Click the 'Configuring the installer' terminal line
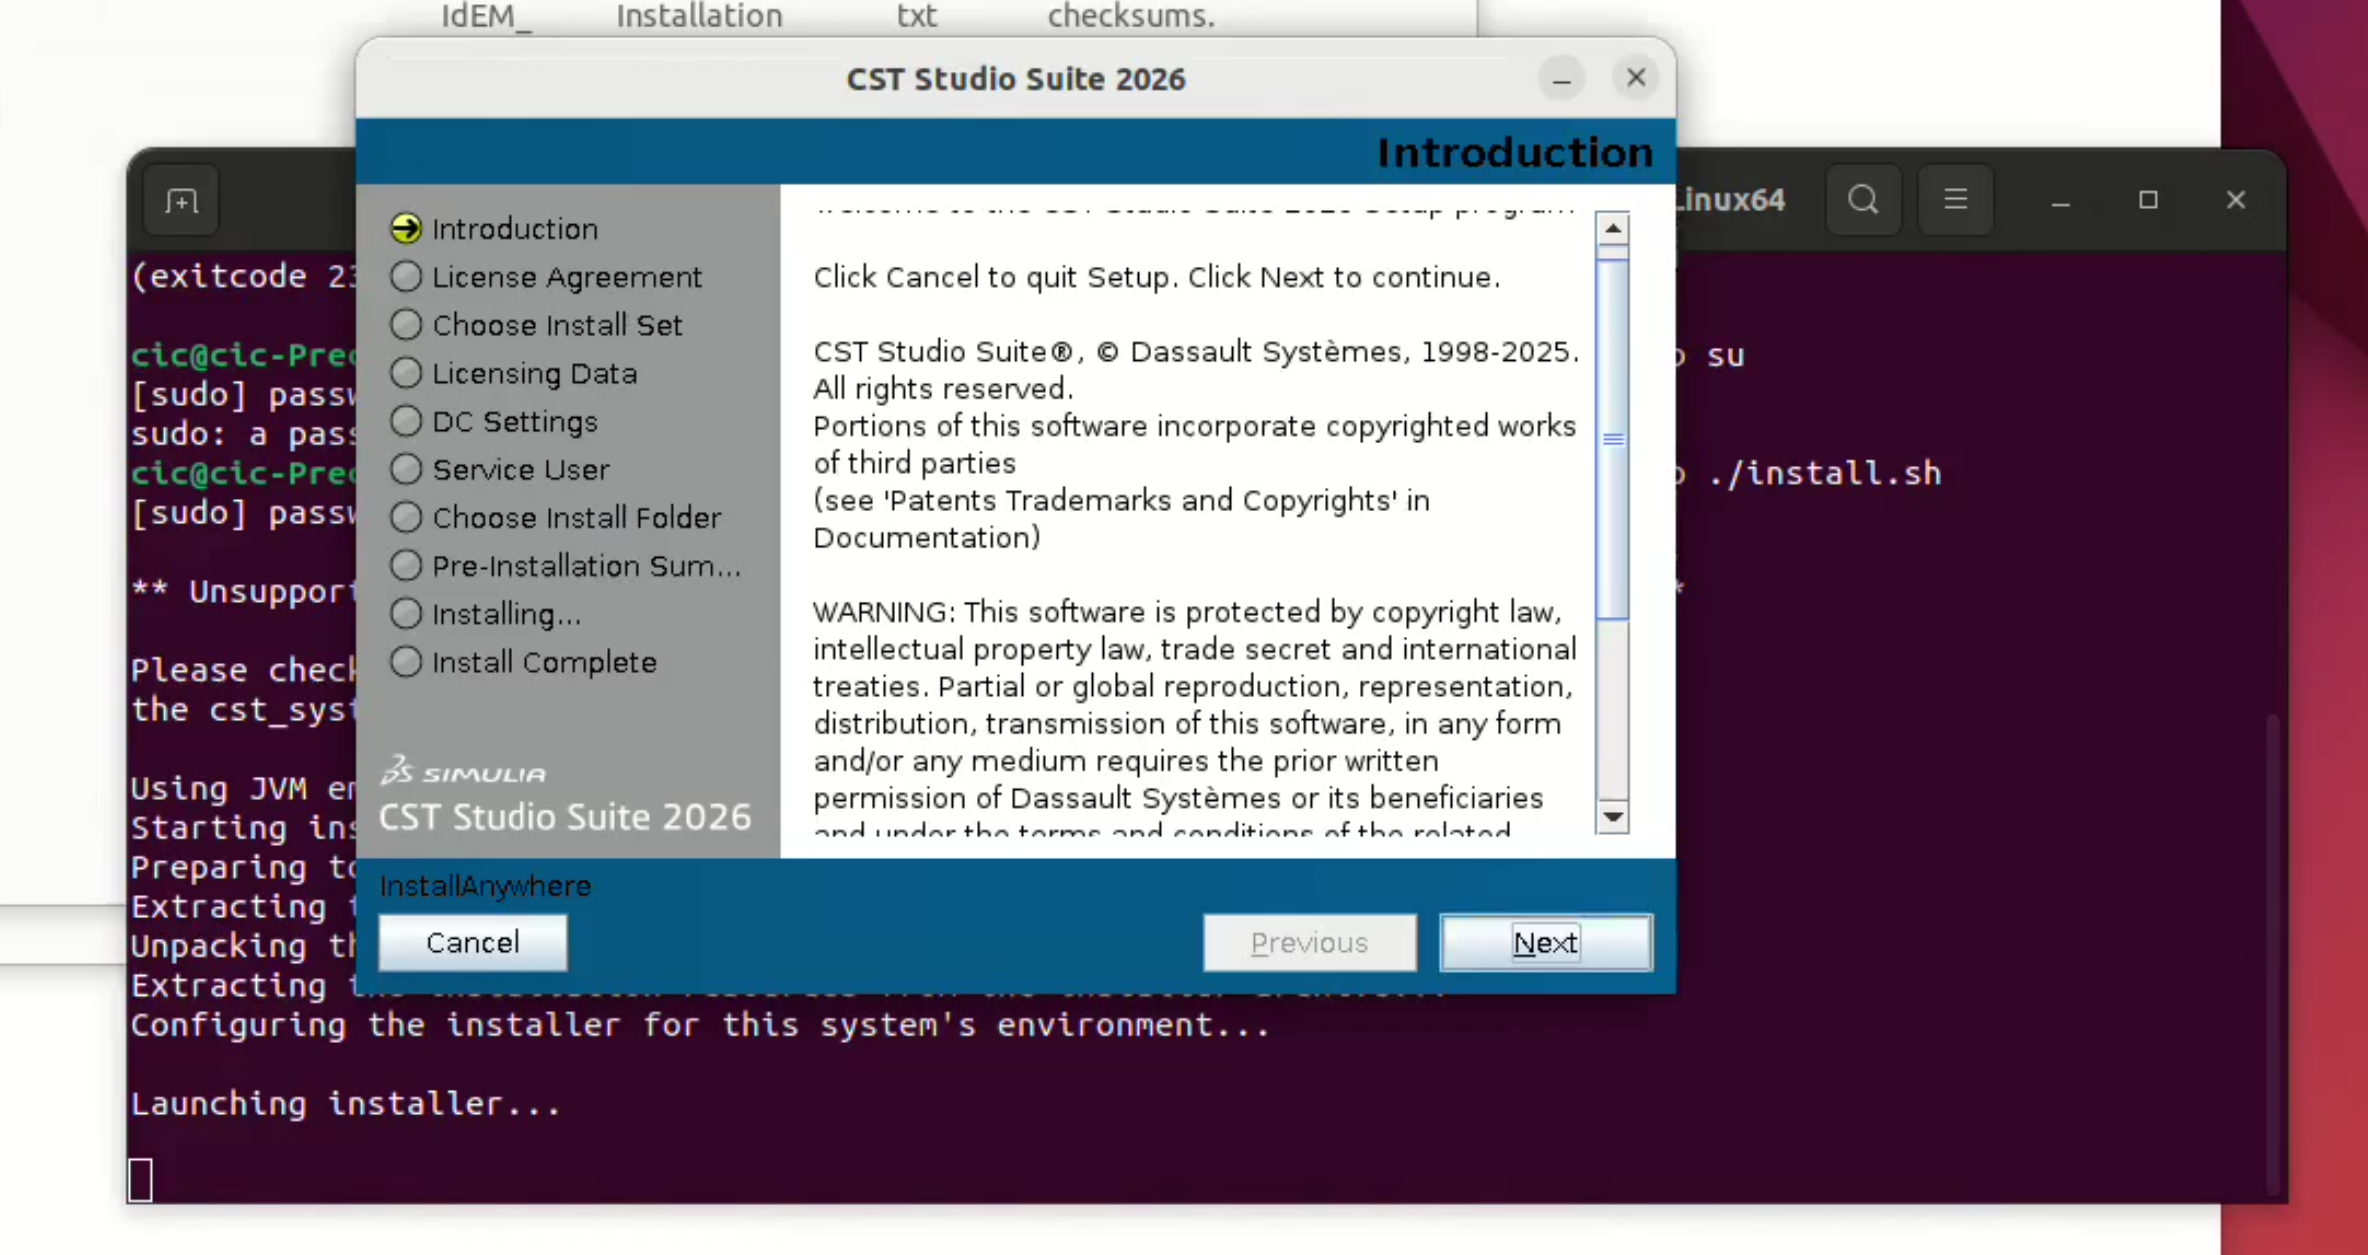Image resolution: width=2368 pixels, height=1255 pixels. pos(700,1025)
